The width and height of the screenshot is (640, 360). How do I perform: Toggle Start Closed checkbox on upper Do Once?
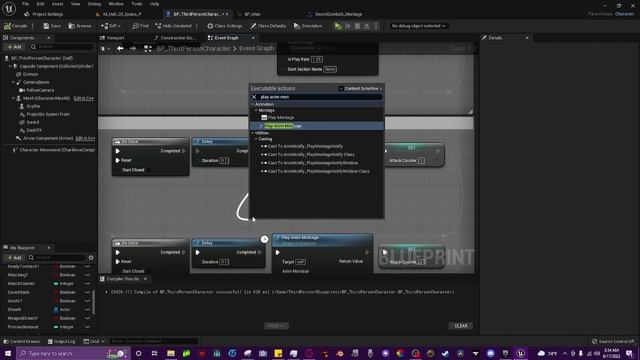[x=149, y=170]
